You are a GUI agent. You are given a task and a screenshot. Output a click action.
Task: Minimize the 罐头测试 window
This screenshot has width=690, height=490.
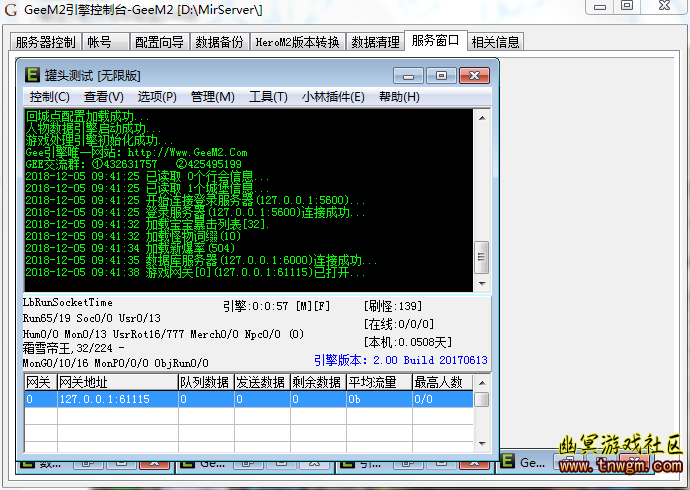(408, 76)
